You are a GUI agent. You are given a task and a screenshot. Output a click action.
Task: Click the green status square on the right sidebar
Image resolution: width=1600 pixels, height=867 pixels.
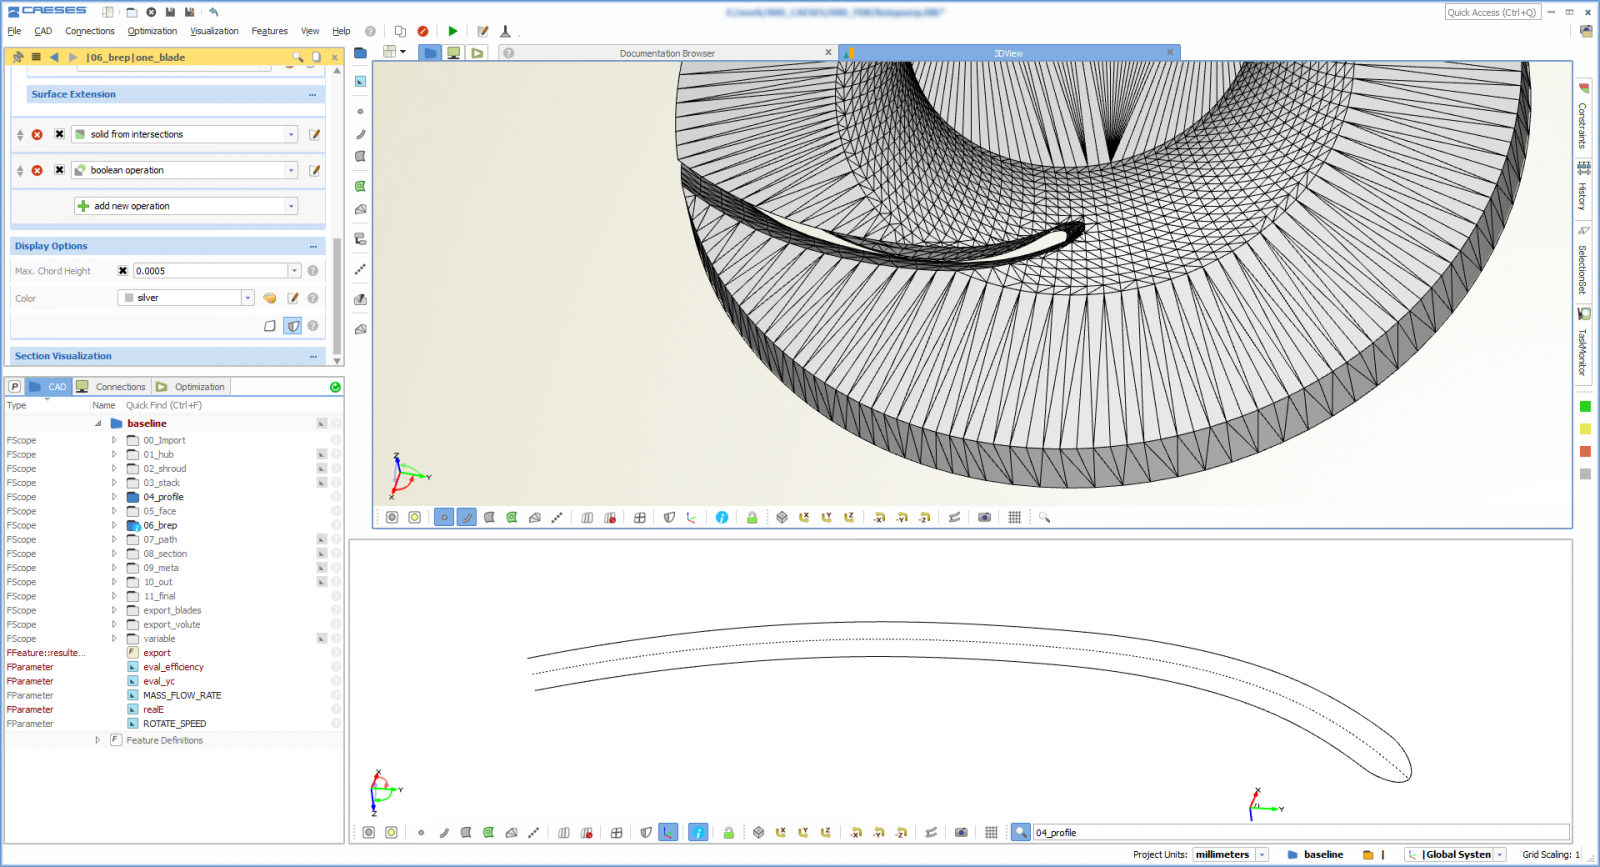point(1585,407)
